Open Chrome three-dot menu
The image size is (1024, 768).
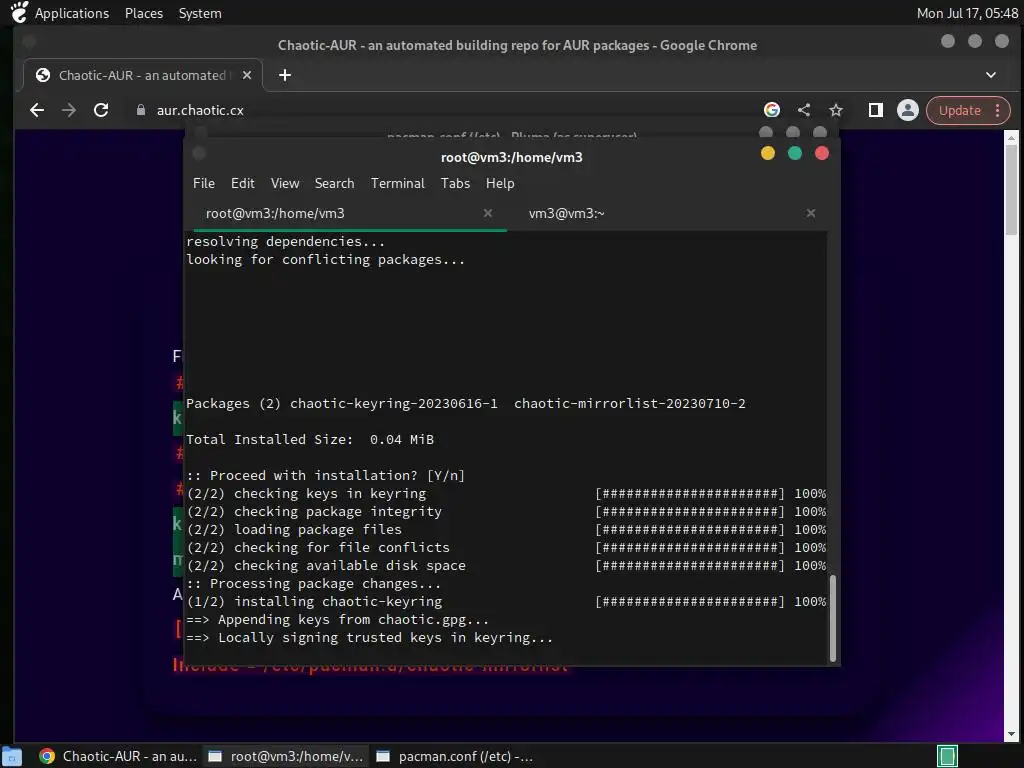(997, 110)
